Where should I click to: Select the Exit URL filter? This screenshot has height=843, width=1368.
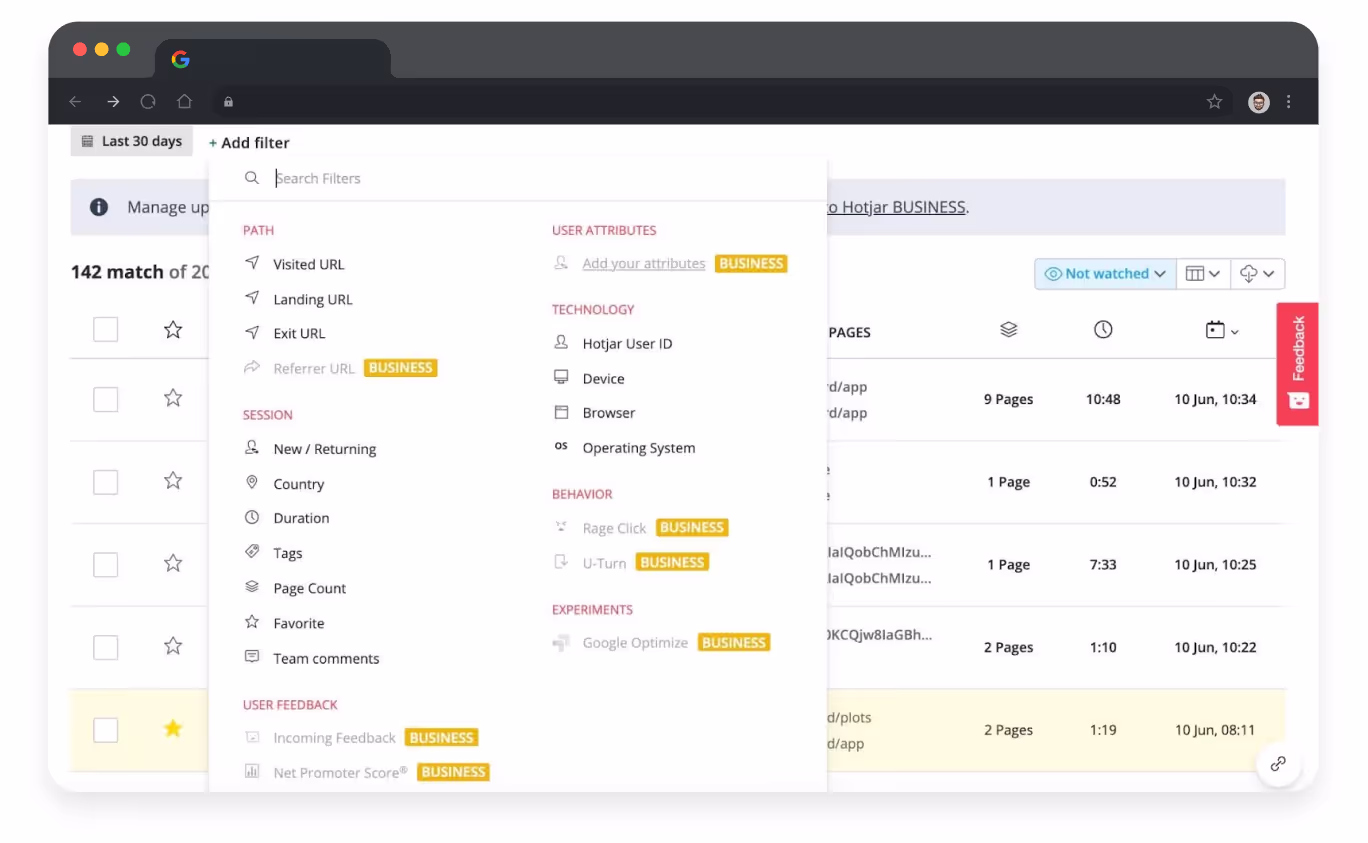click(x=299, y=333)
